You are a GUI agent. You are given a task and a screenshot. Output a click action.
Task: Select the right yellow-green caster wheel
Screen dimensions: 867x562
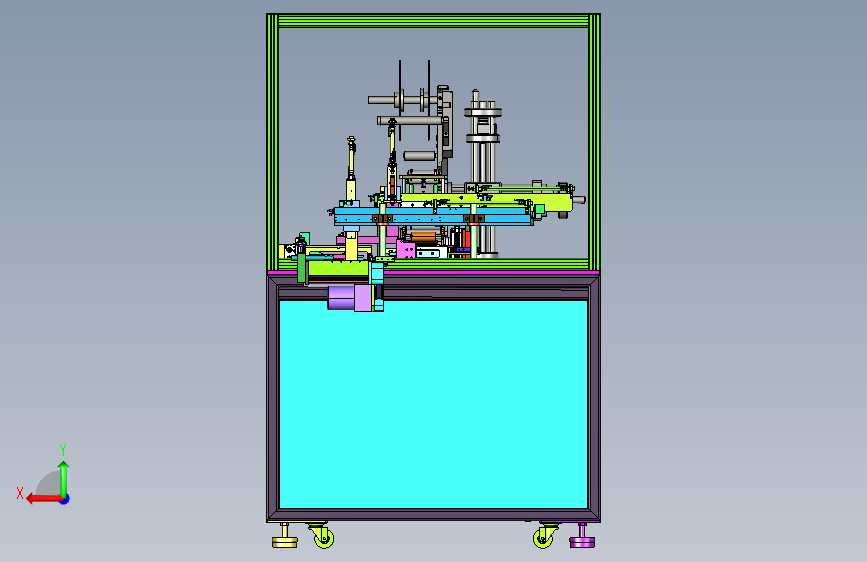tap(545, 536)
